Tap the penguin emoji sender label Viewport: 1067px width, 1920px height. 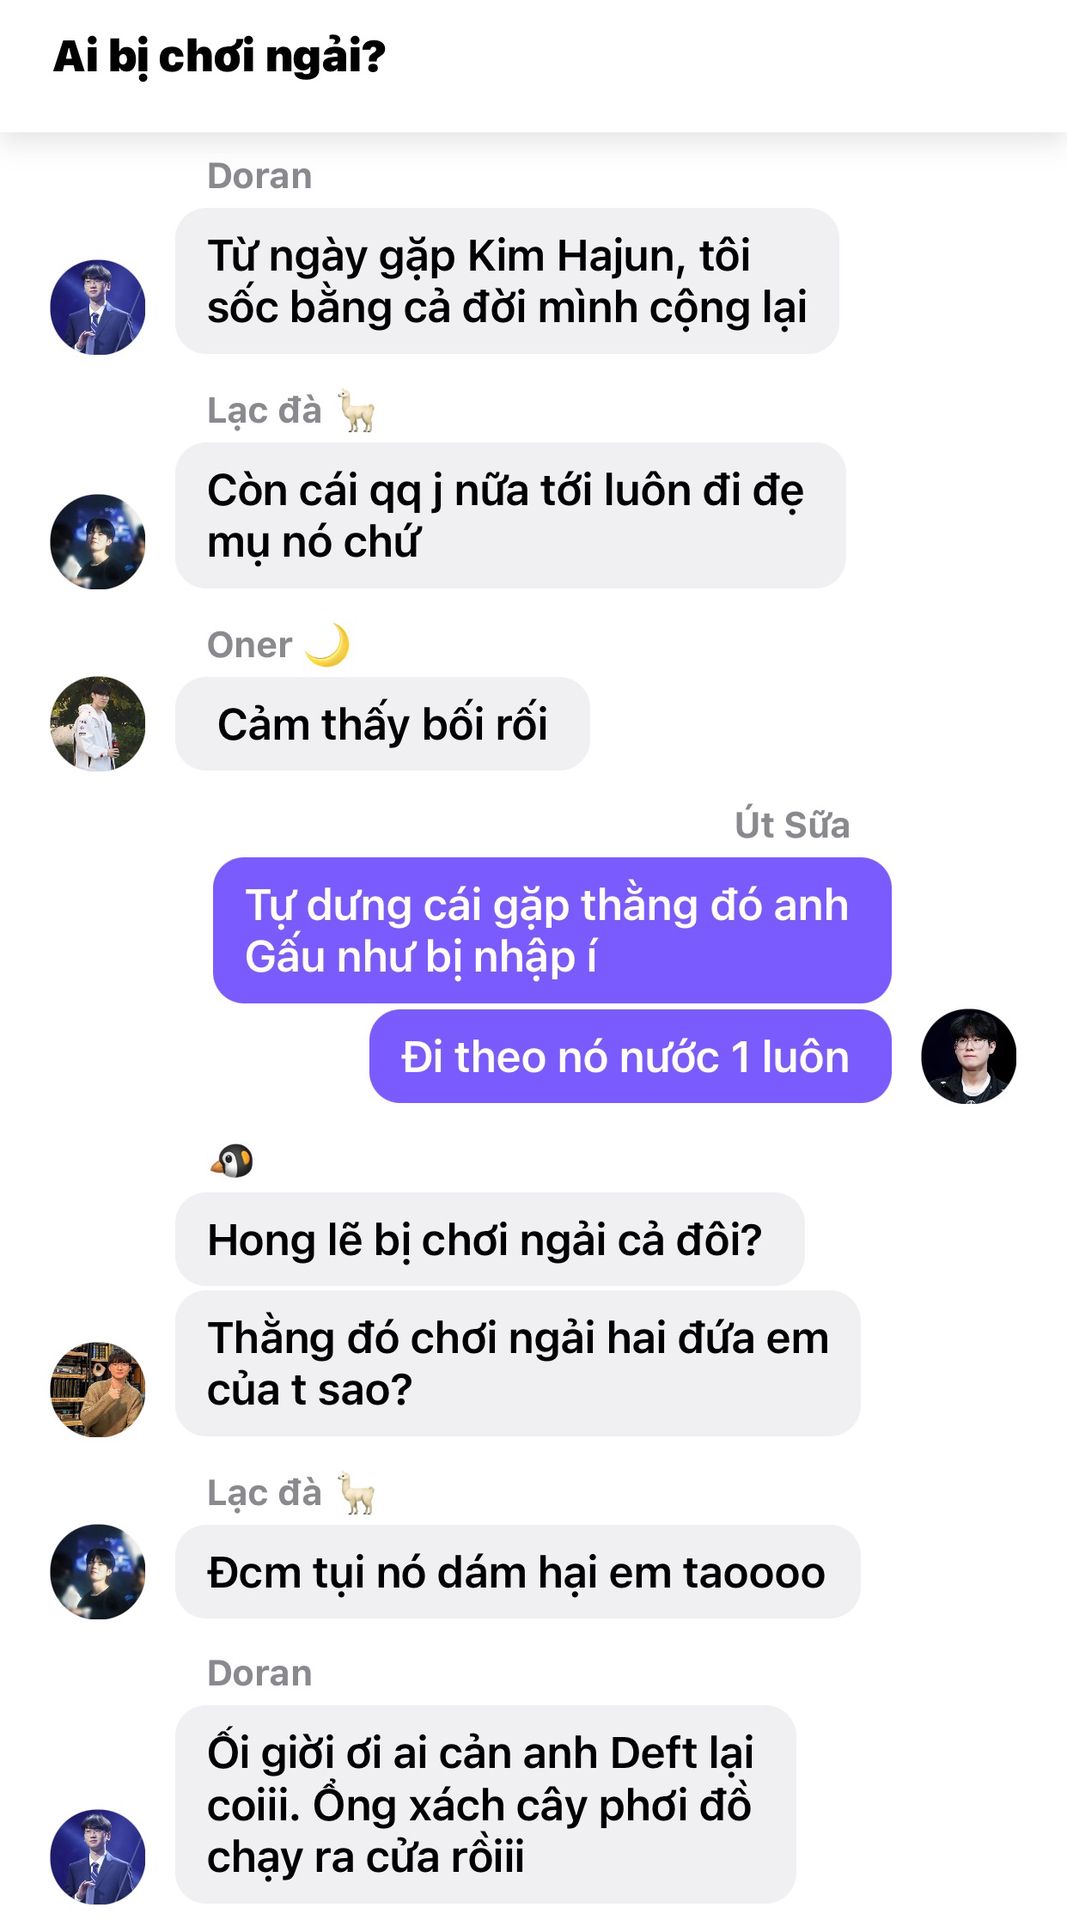pyautogui.click(x=232, y=1161)
